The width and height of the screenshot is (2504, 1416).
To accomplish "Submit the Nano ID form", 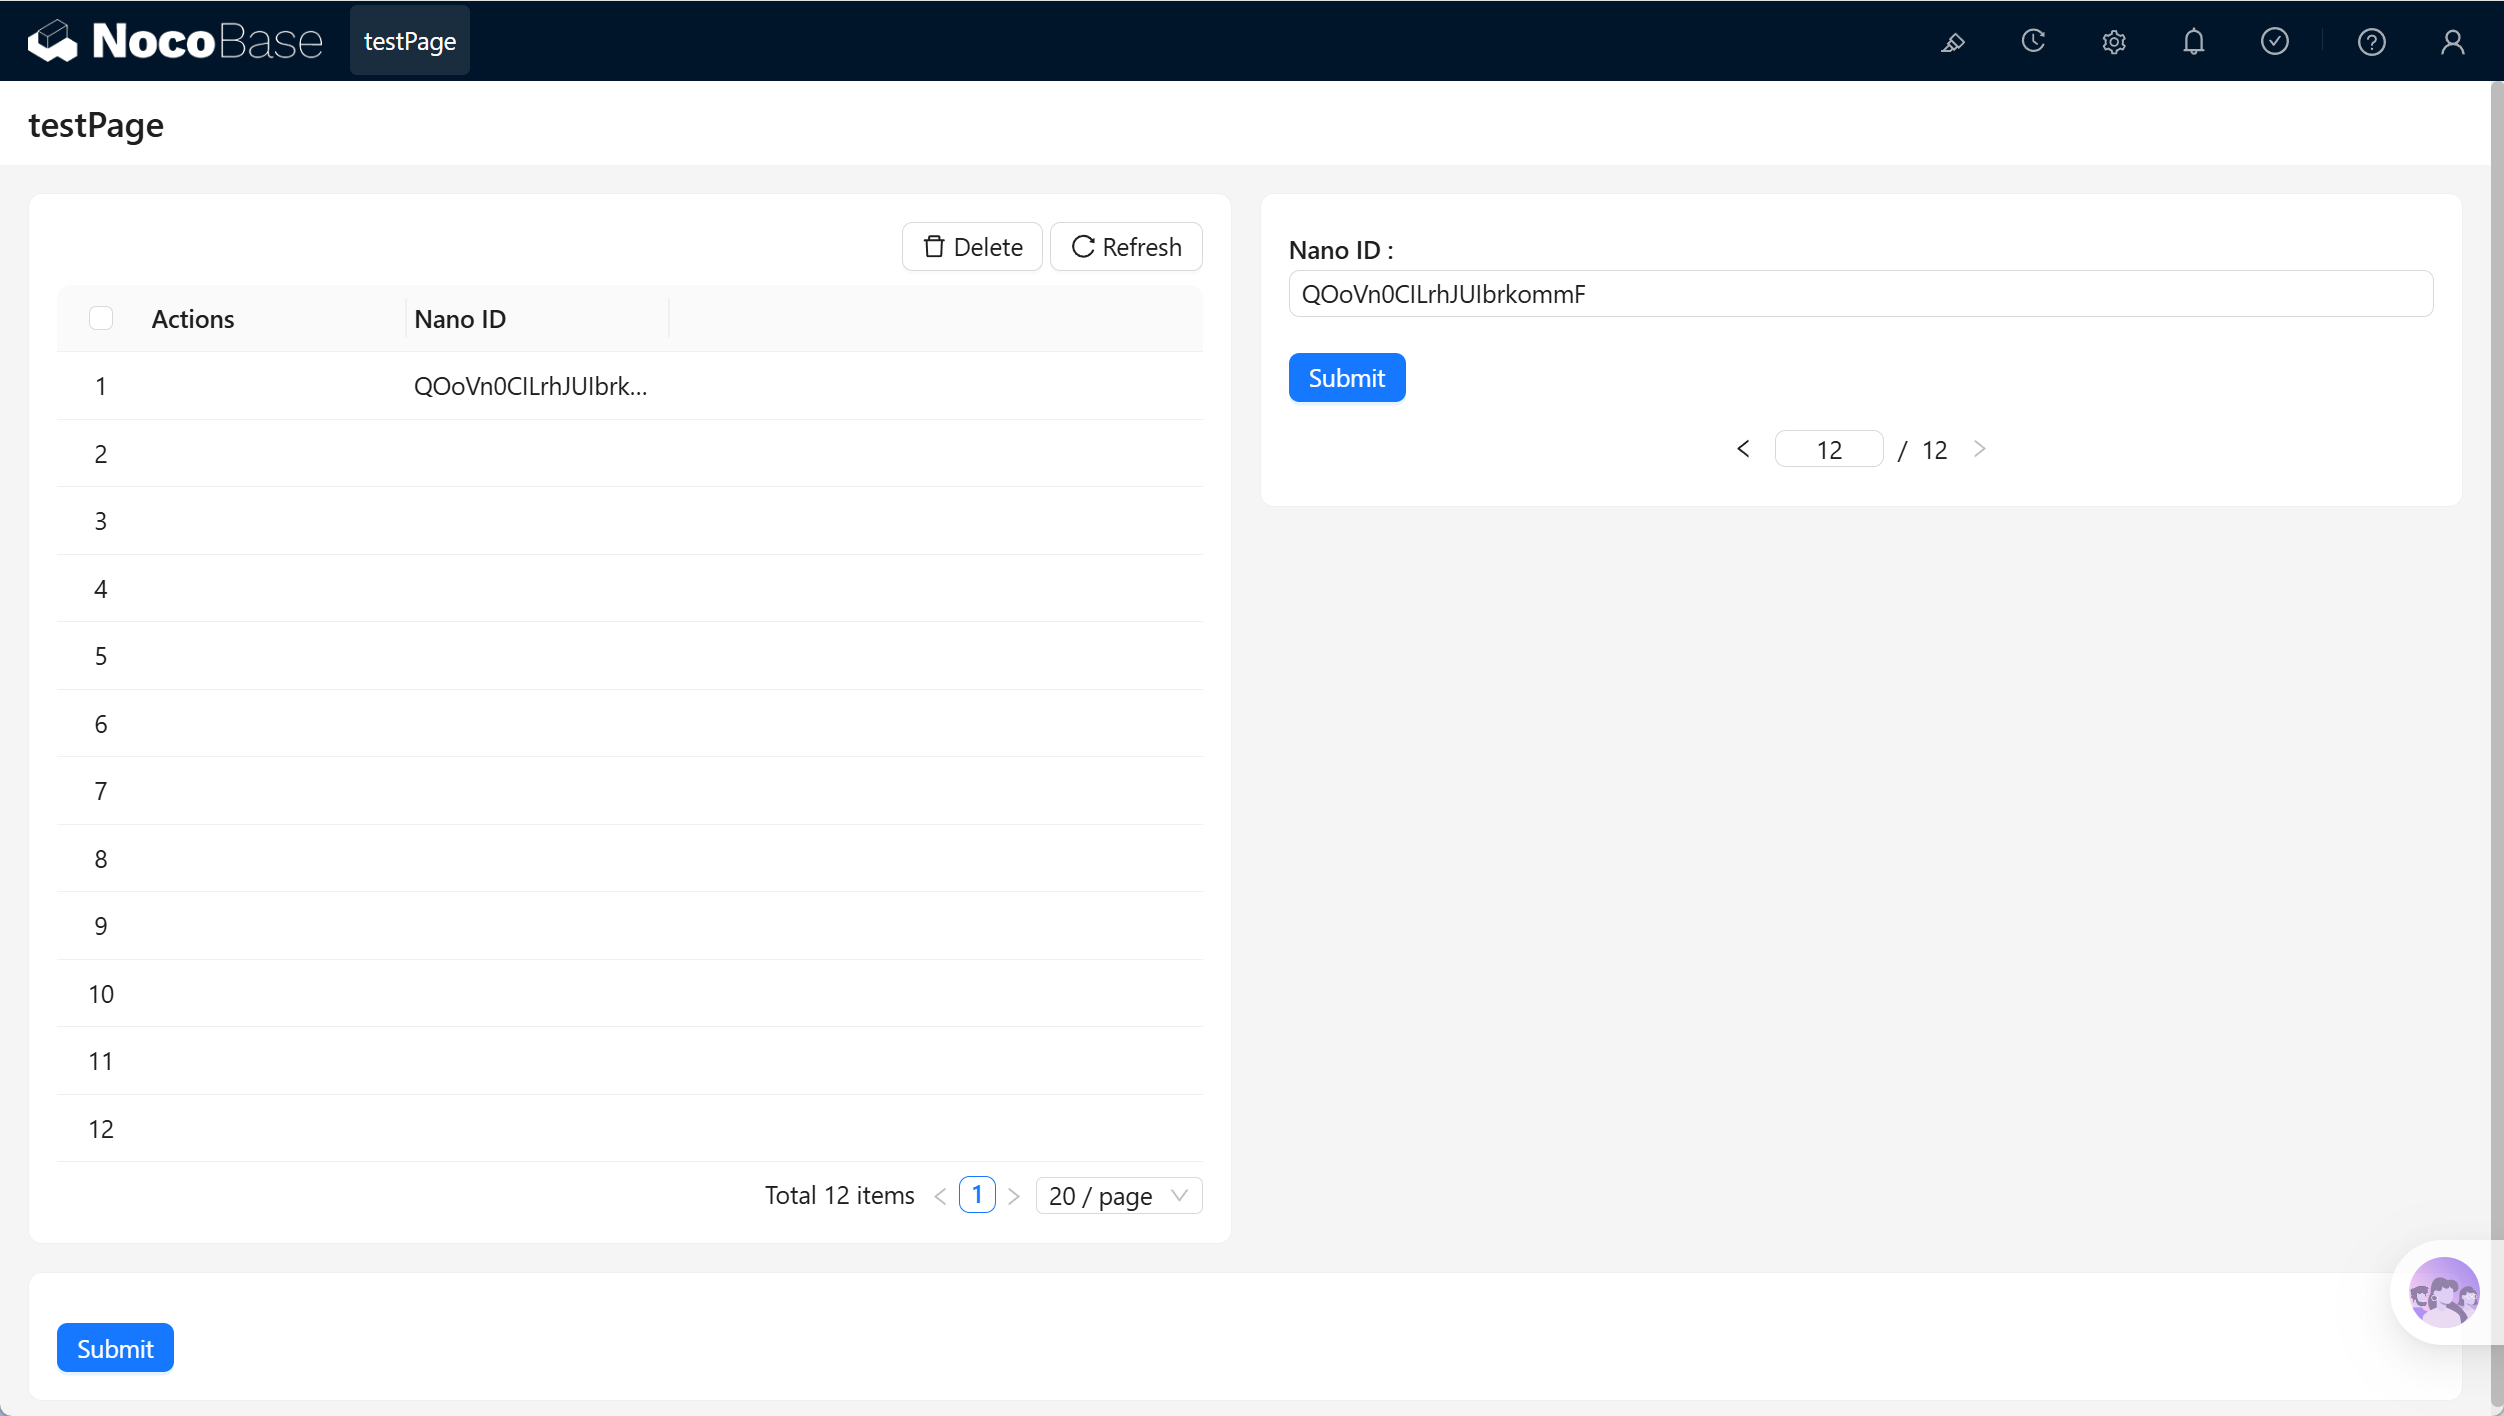I will tap(1347, 378).
